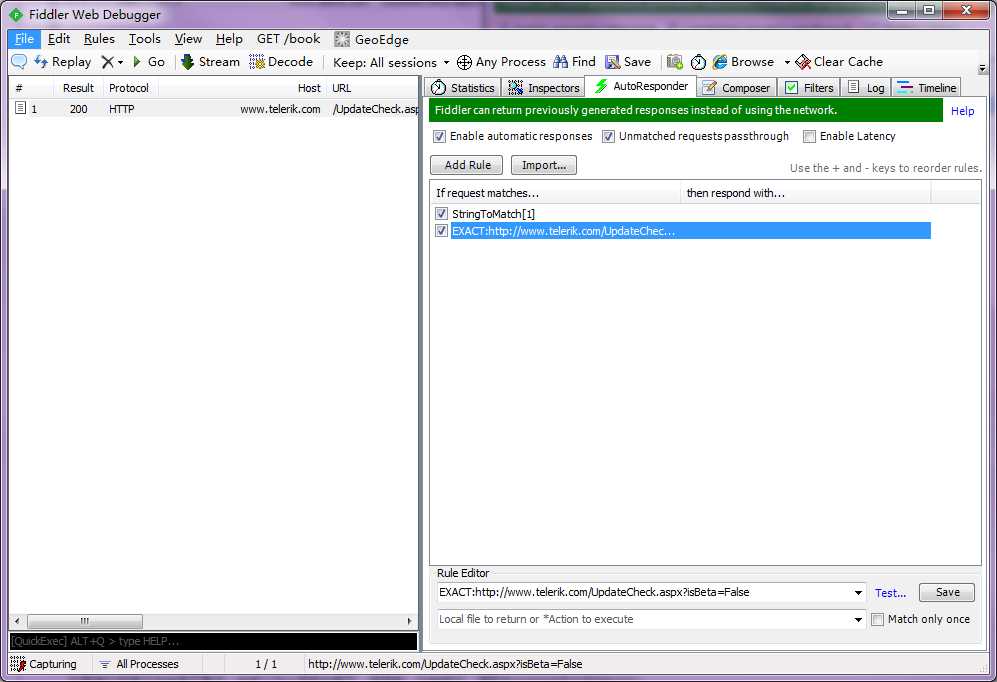Click Clear Cache in toolbar

[x=839, y=62]
